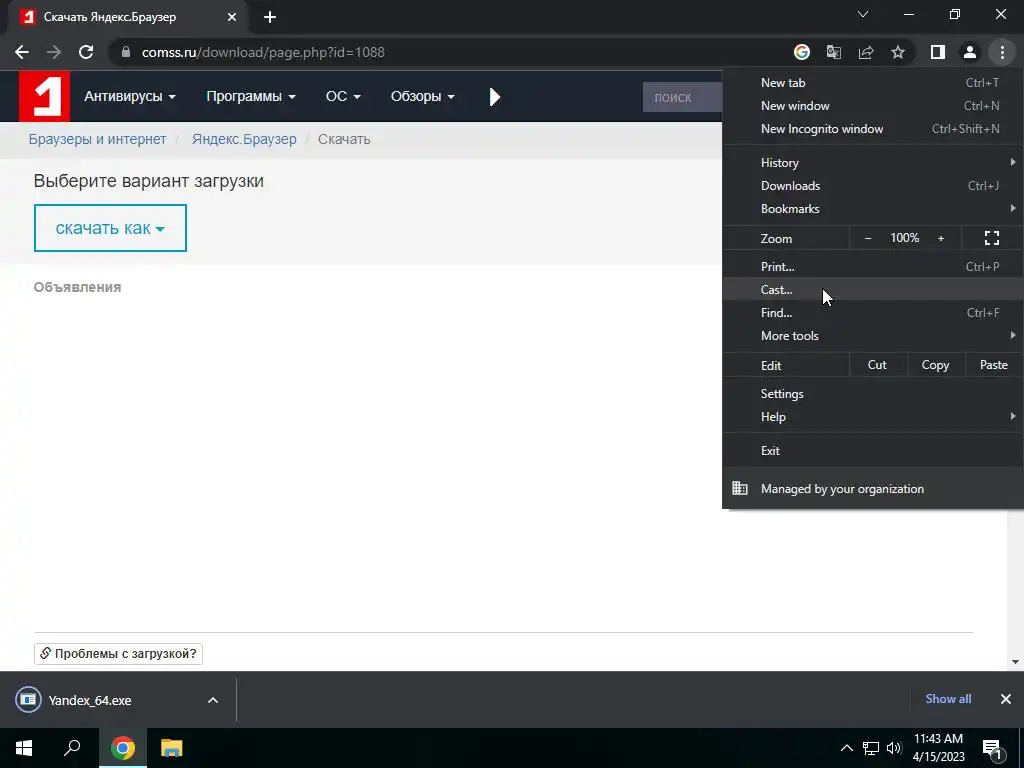Viewport: 1024px width, 768px height.
Task: Open Windows taskbar search
Action: coord(72,748)
